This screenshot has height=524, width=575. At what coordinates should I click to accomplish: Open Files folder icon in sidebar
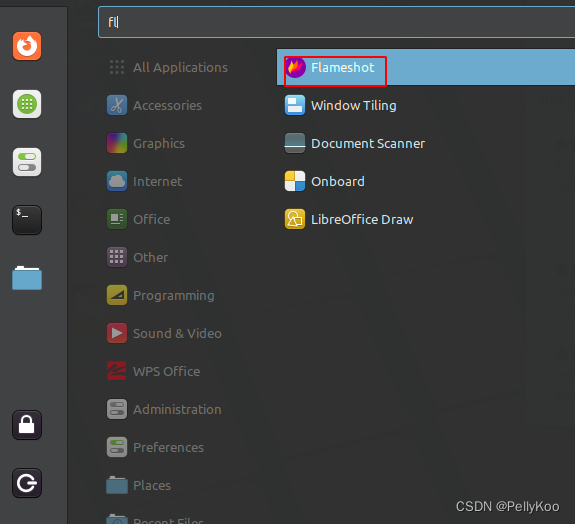27,278
